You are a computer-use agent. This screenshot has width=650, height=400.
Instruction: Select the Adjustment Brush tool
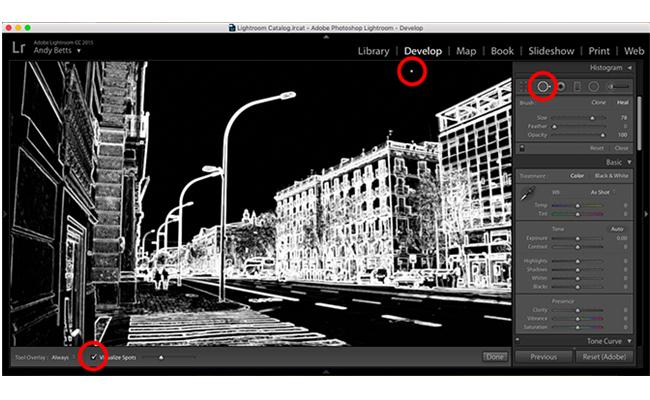click(618, 87)
